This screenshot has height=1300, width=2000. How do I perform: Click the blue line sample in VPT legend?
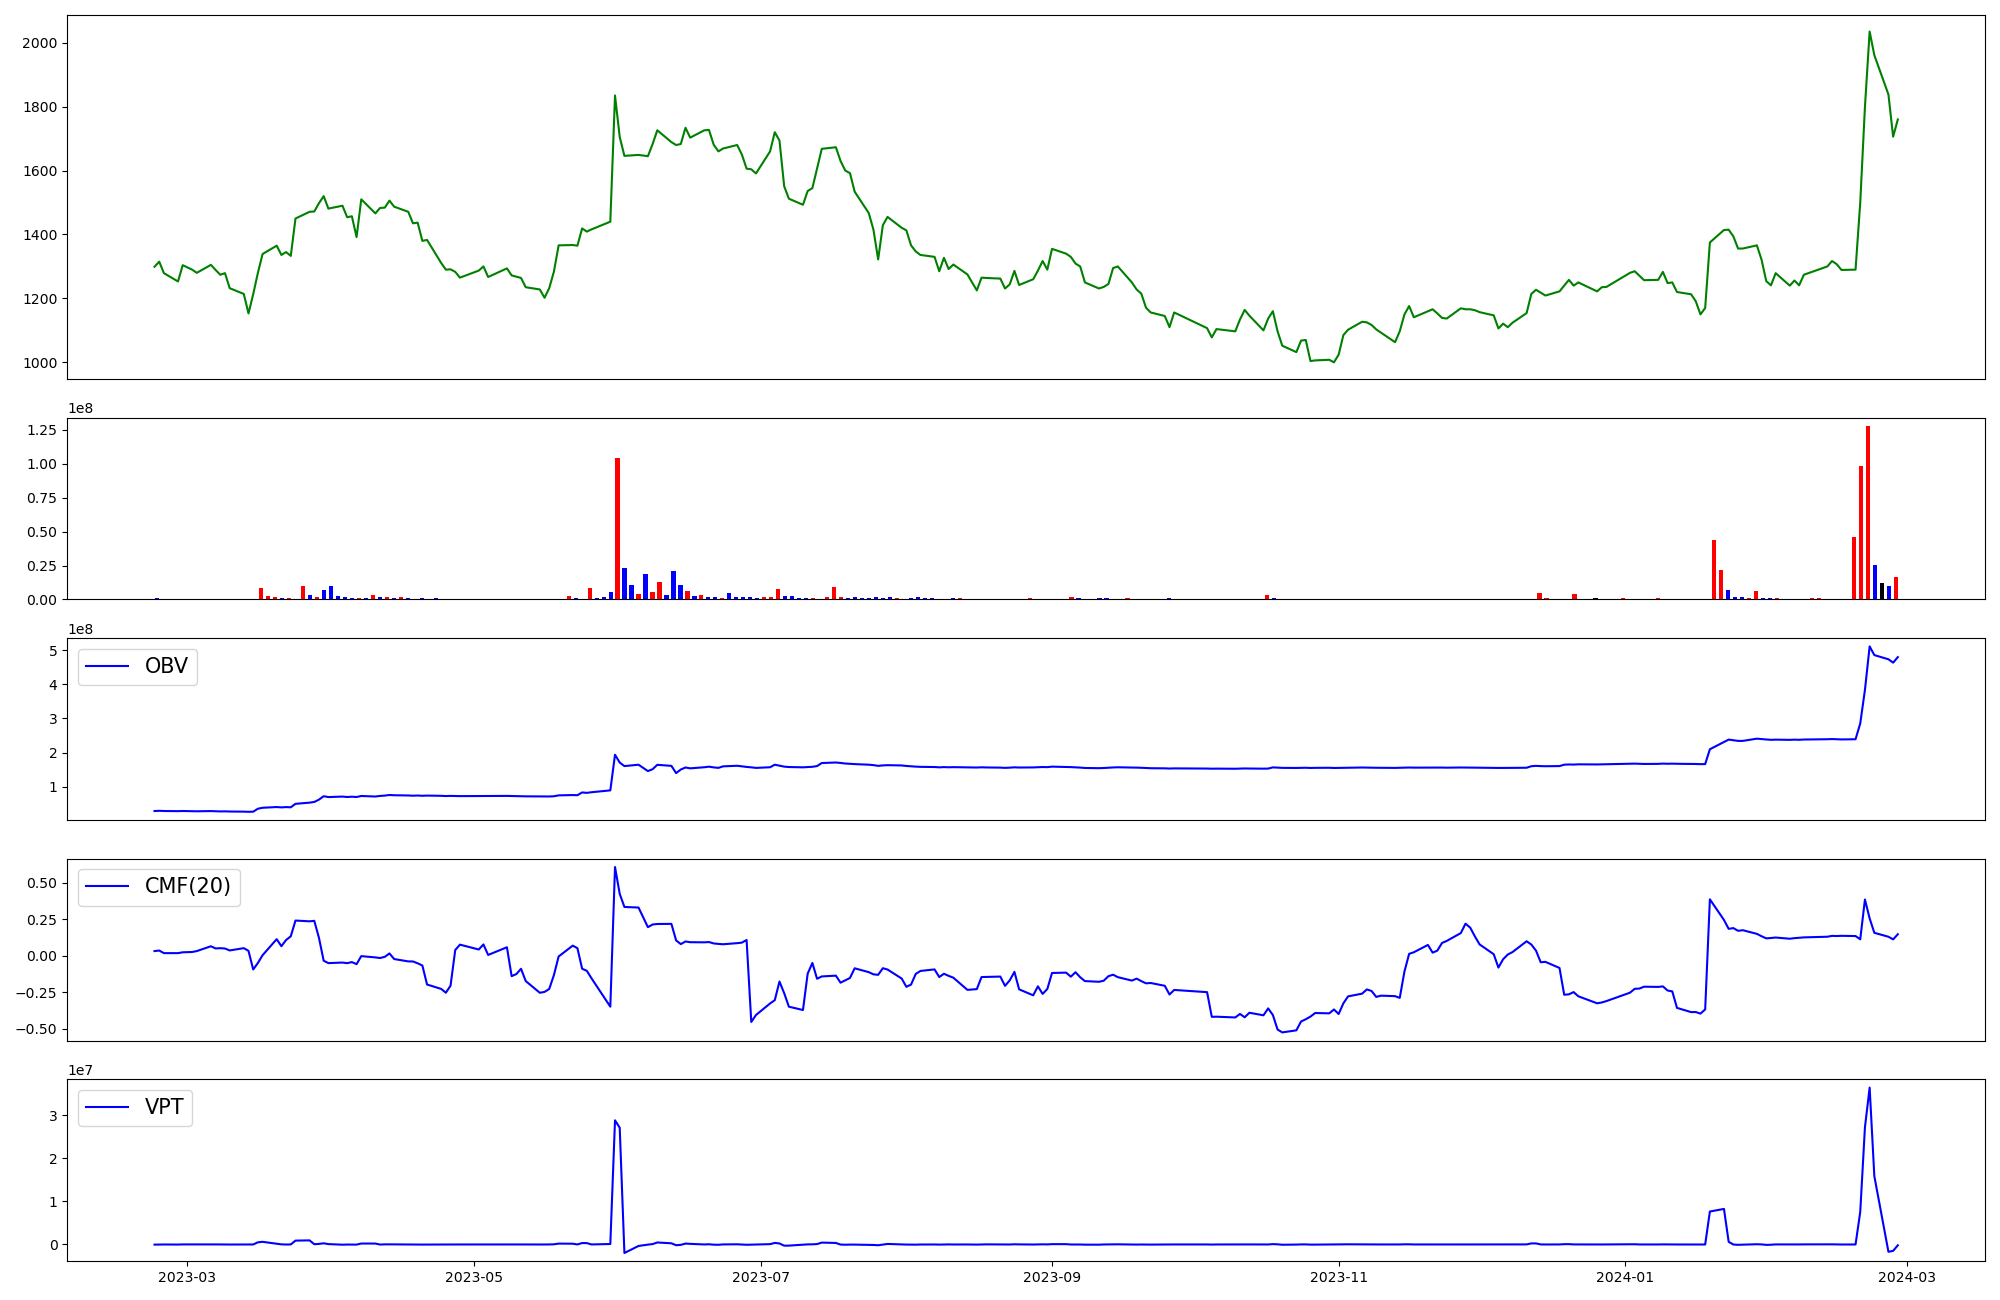(x=108, y=1107)
